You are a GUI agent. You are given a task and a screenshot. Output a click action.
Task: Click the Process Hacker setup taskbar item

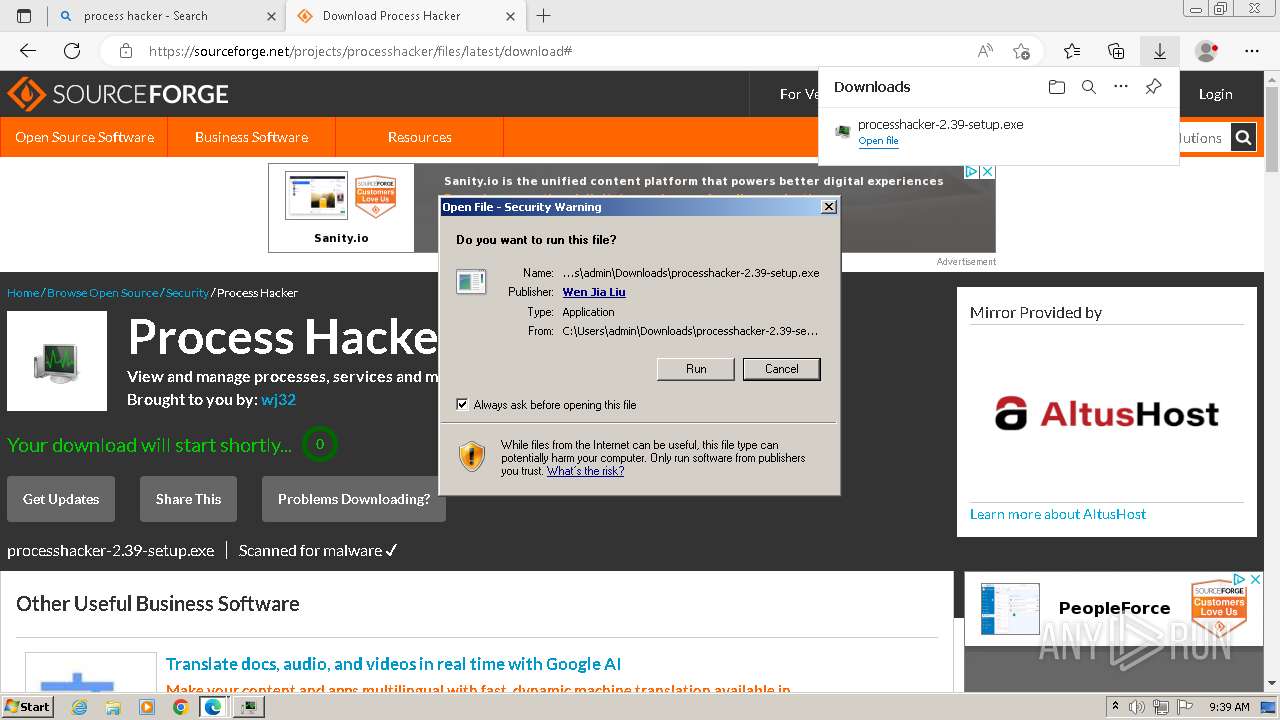pyautogui.click(x=249, y=707)
